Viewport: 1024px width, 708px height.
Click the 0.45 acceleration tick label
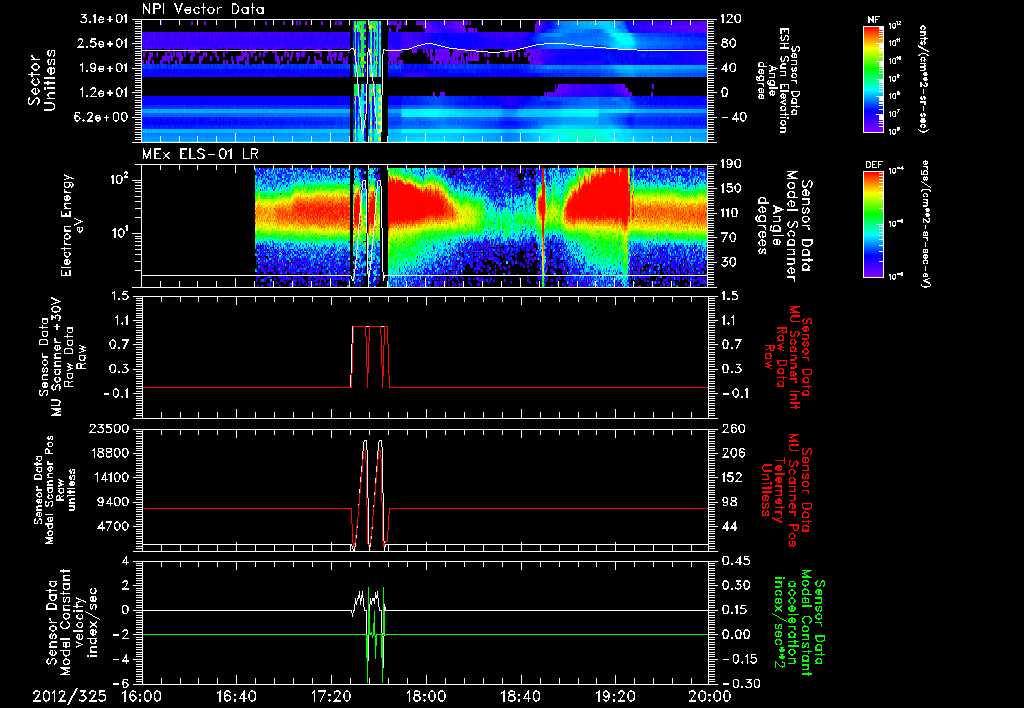(735, 561)
